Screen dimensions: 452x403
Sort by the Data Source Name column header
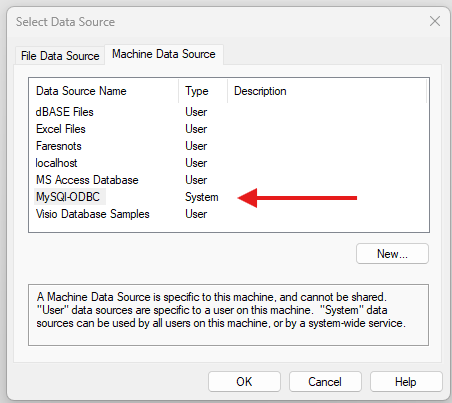[x=104, y=91]
